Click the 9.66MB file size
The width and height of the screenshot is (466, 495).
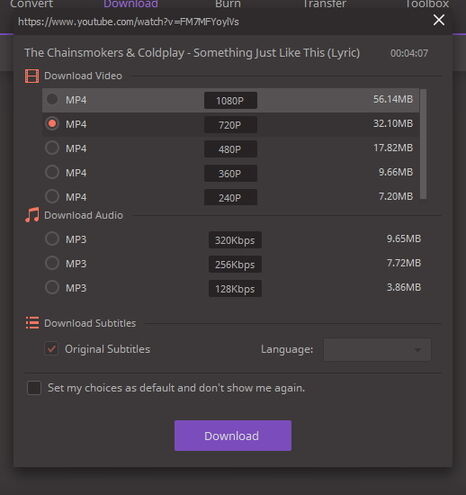(x=396, y=172)
